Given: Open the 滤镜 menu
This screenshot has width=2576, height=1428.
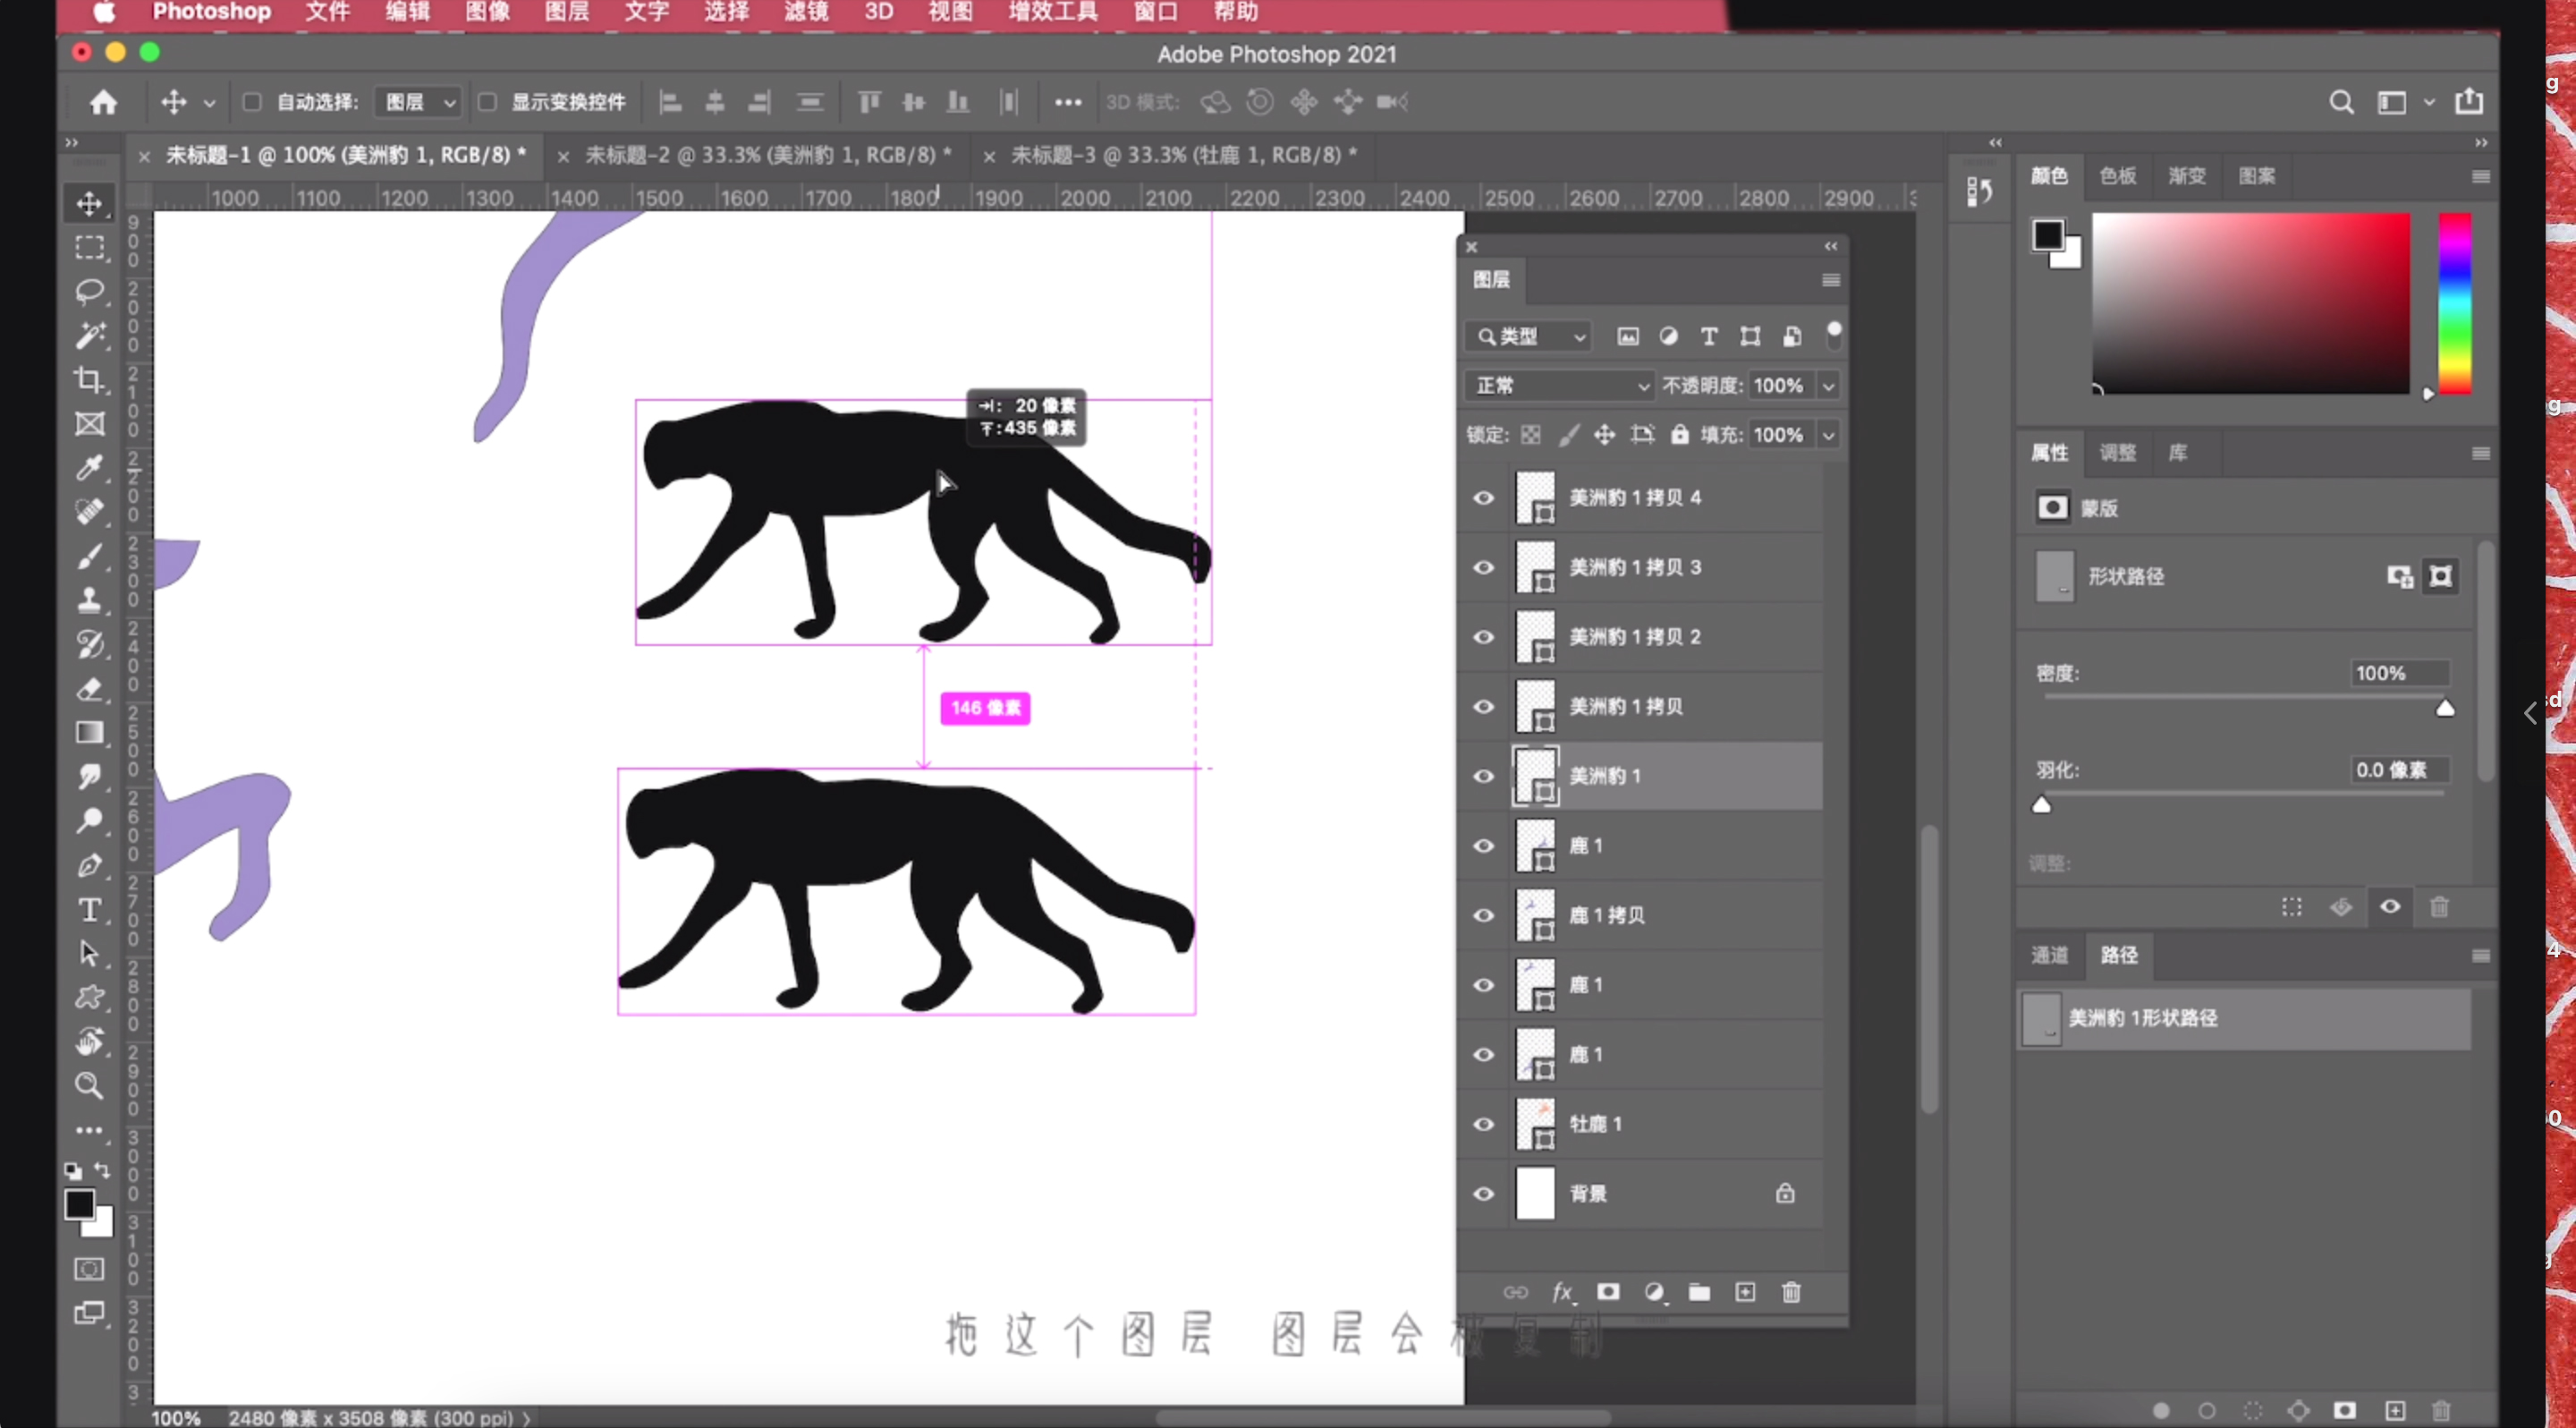Looking at the screenshot, I should (805, 12).
